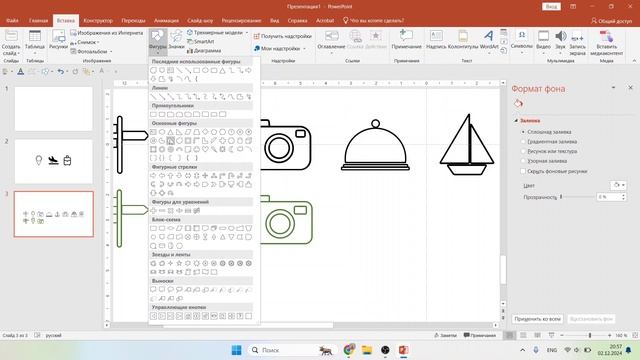Click the Undo arrow in quick toolbar

tap(60, 71)
